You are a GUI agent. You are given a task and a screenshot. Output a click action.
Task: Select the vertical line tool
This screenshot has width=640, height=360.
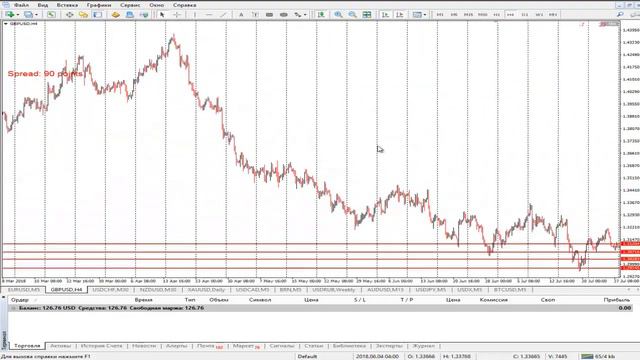[195, 15]
